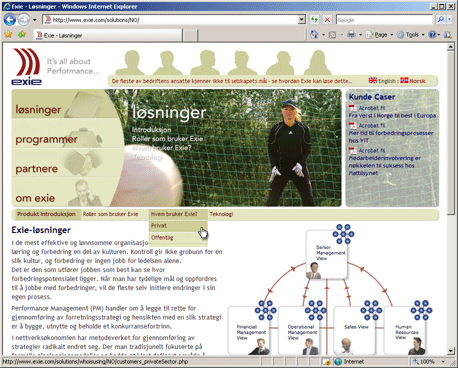Open PDF icon for Fra verst i Norge
The image size is (458, 368).
pyautogui.click(x=353, y=108)
